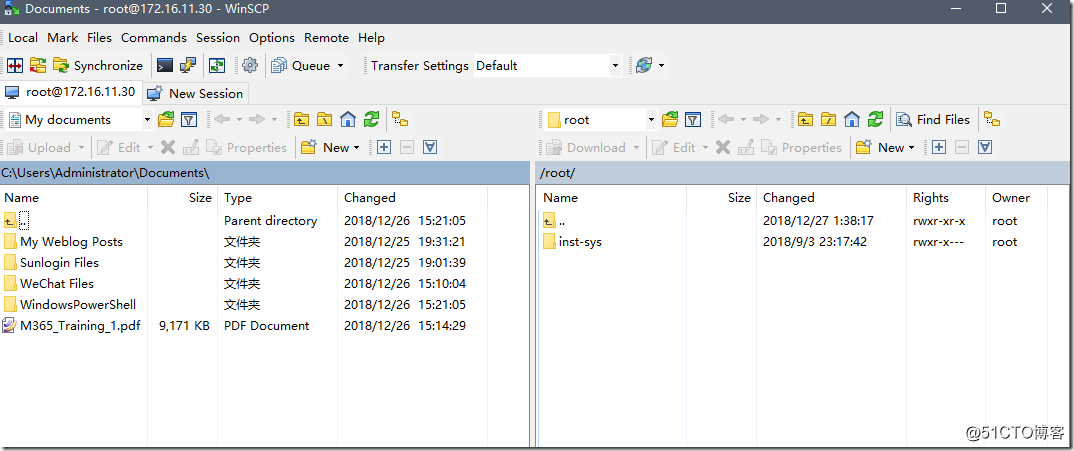Click remote Select Files plus icon
Image resolution: width=1074 pixels, height=451 pixels.
point(939,147)
